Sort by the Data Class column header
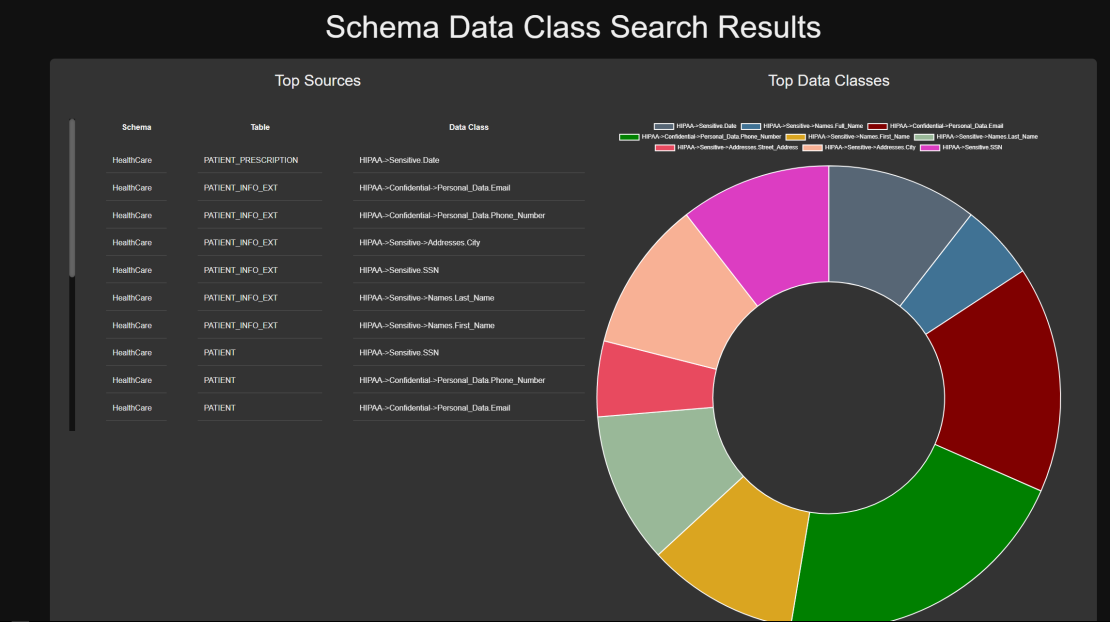 469,127
